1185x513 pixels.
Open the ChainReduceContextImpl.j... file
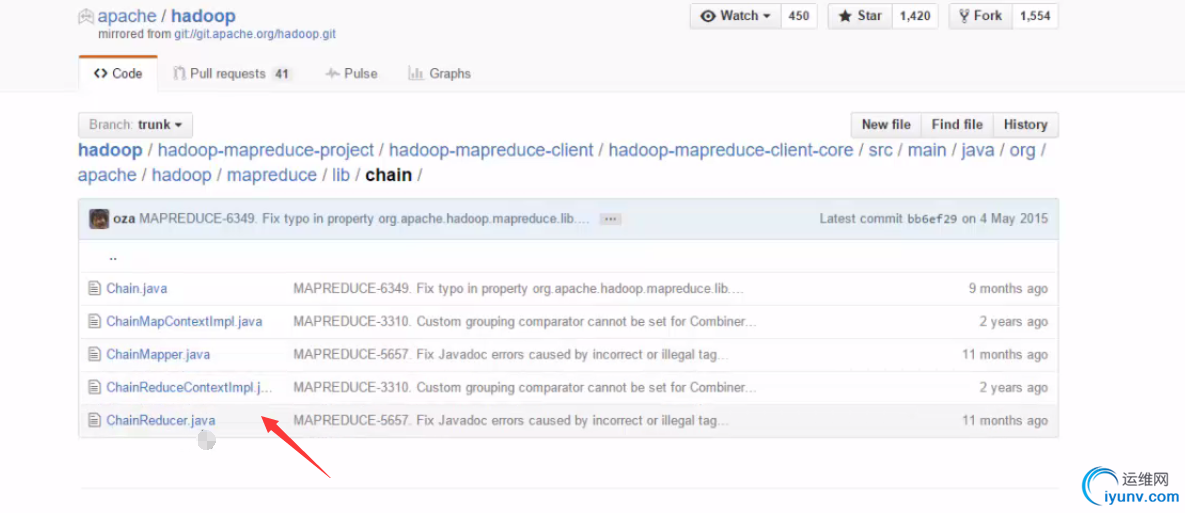190,387
